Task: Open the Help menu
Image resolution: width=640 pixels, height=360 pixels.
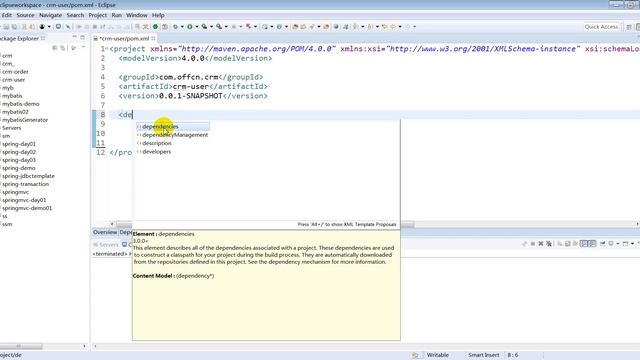Action: 158,15
